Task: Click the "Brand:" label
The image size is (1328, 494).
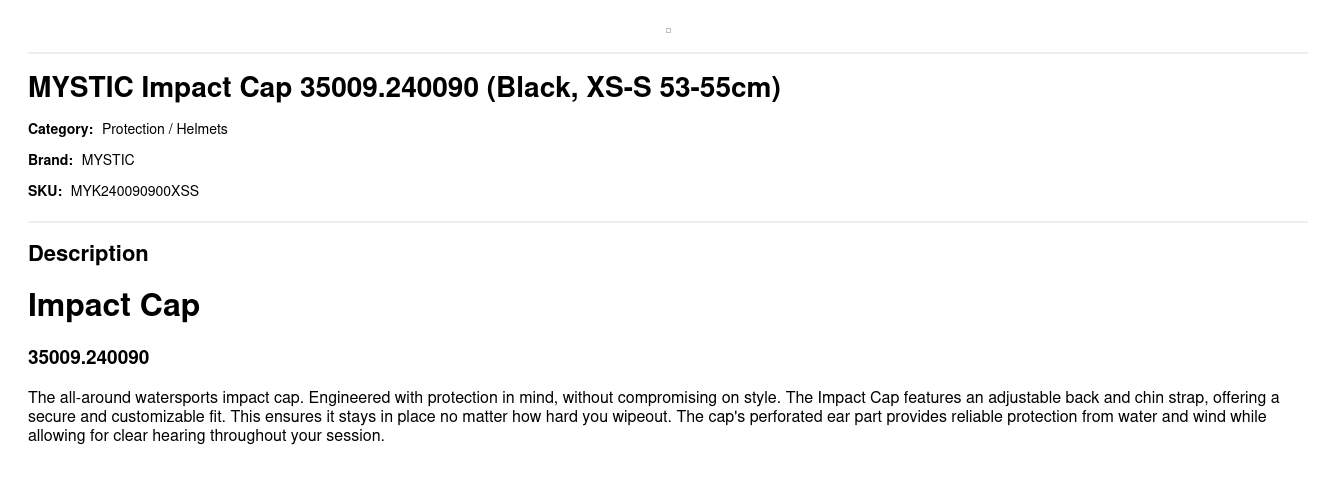Action: point(50,160)
